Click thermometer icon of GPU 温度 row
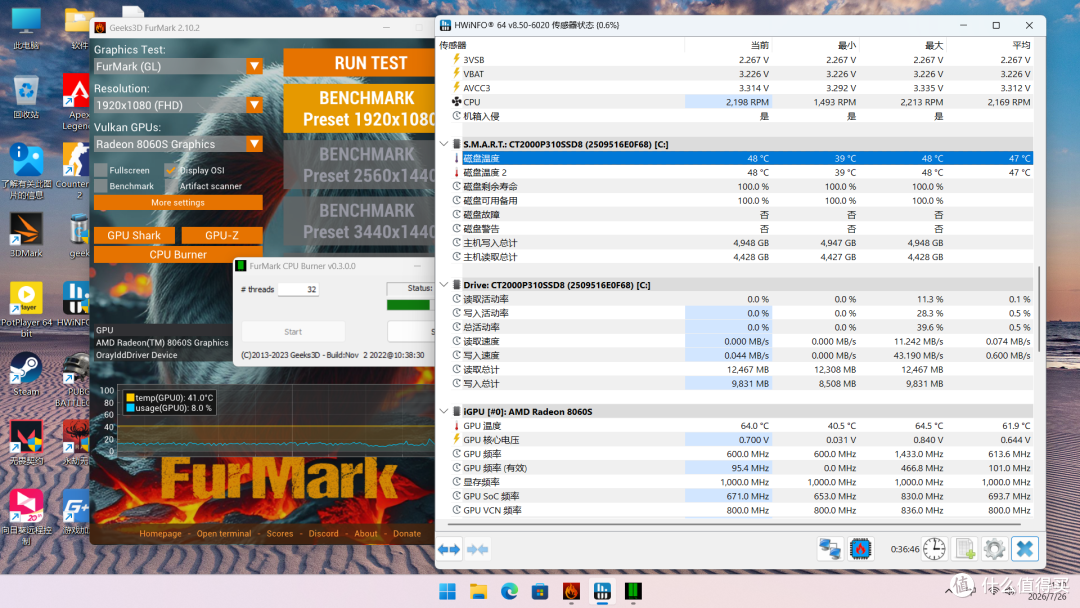1080x608 pixels. click(x=456, y=426)
